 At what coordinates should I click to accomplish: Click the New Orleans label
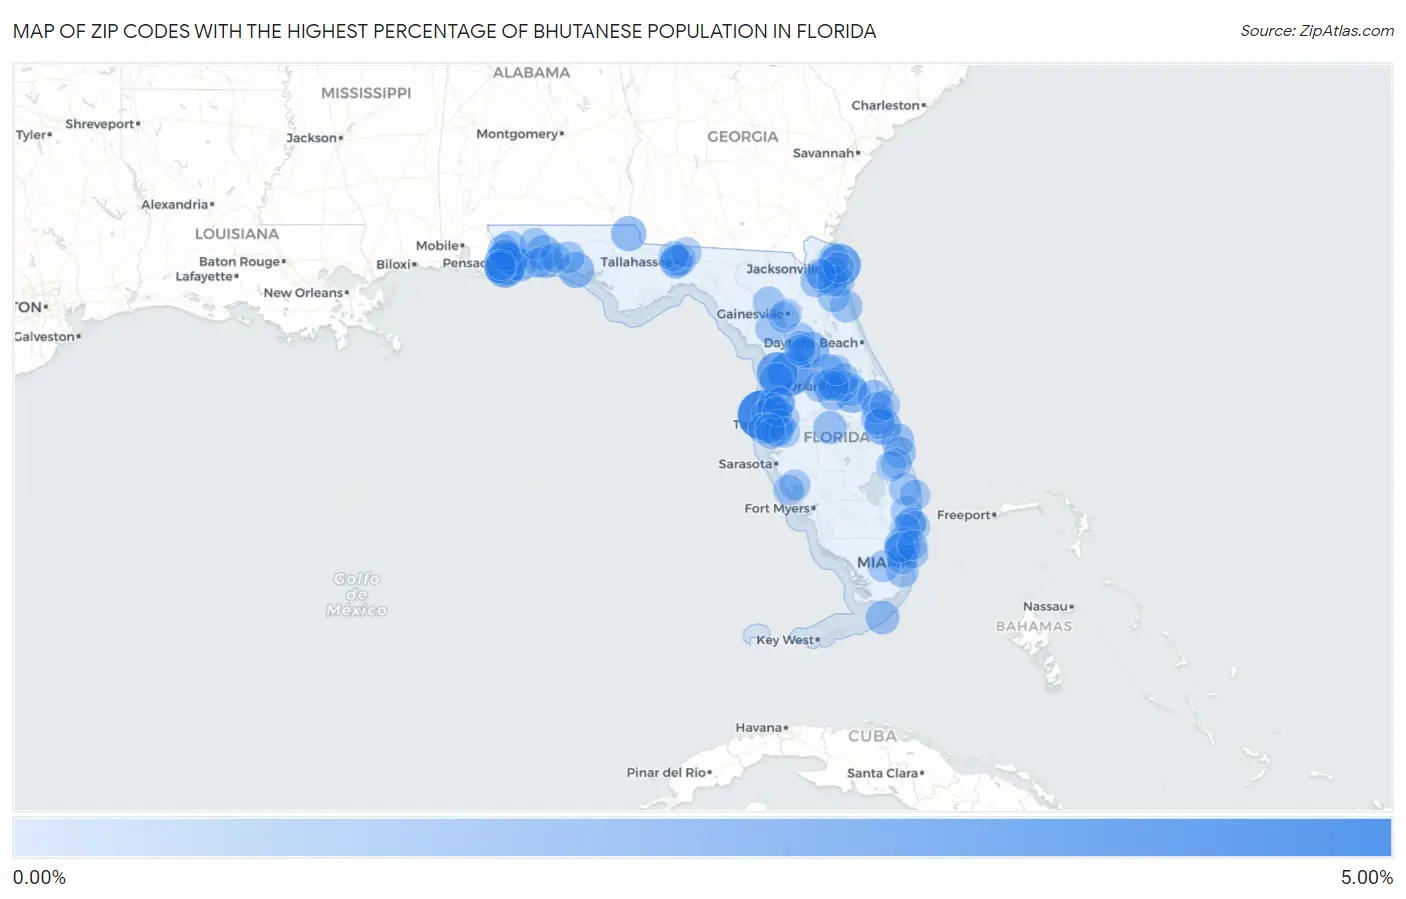pyautogui.click(x=305, y=293)
